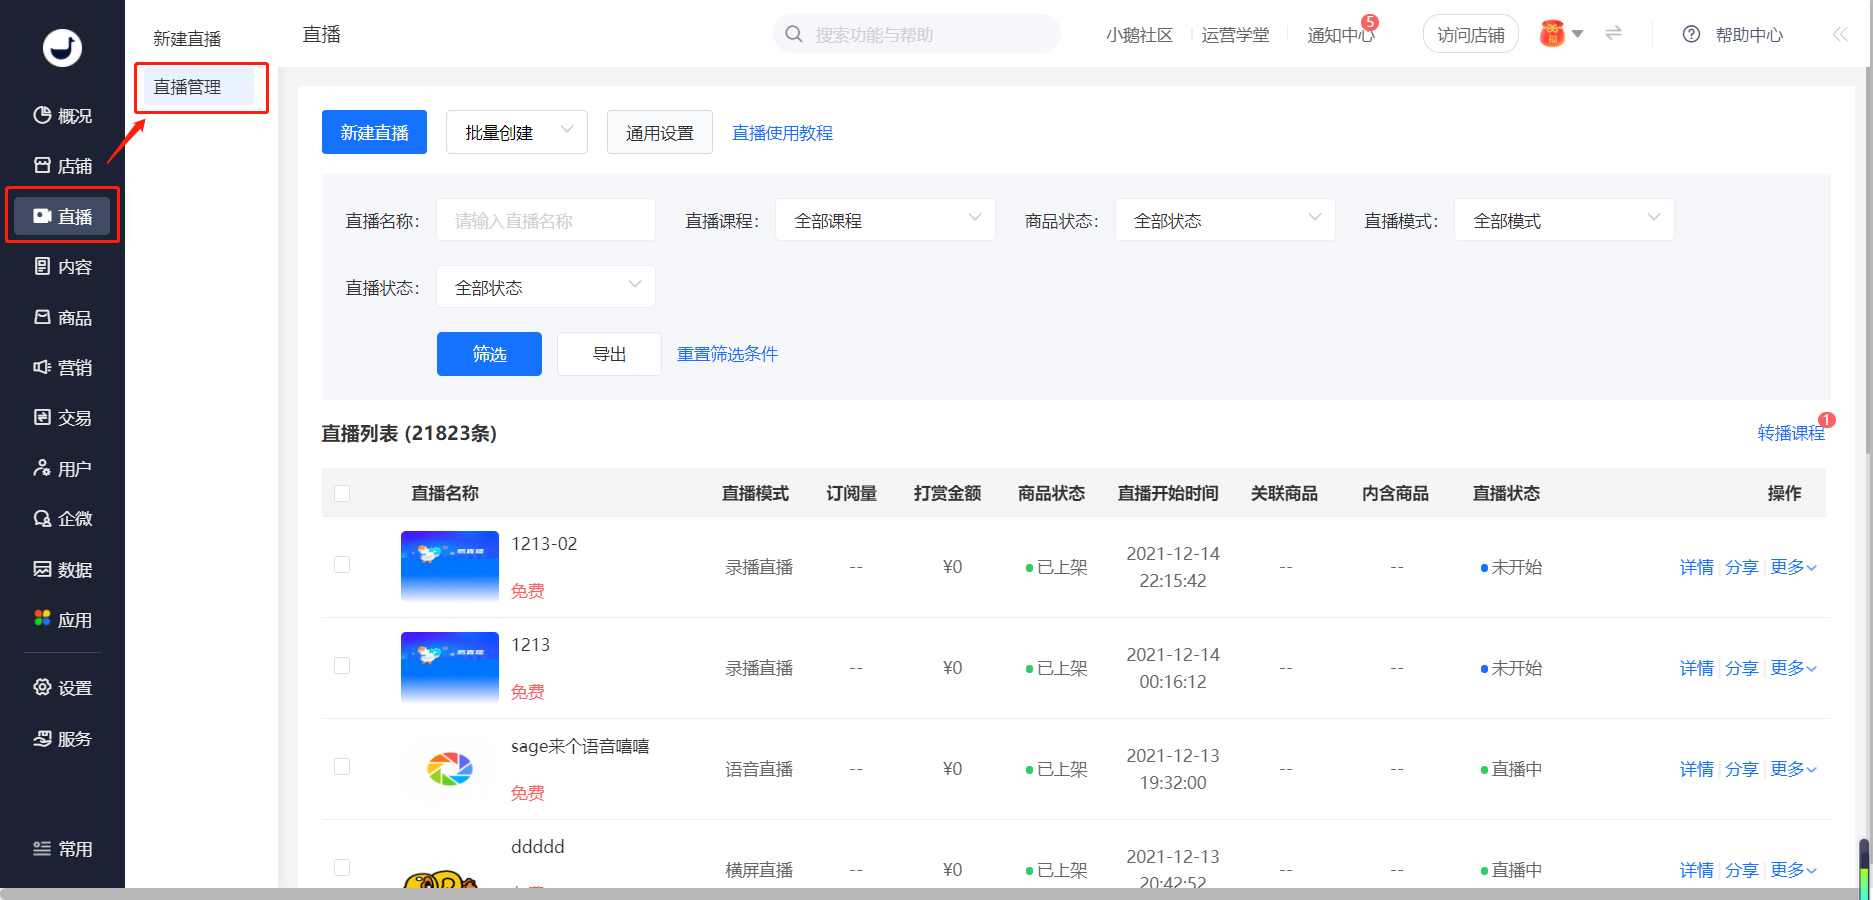Select 新建直播 in the submenu
The height and width of the screenshot is (900, 1873).
pos(187,38)
